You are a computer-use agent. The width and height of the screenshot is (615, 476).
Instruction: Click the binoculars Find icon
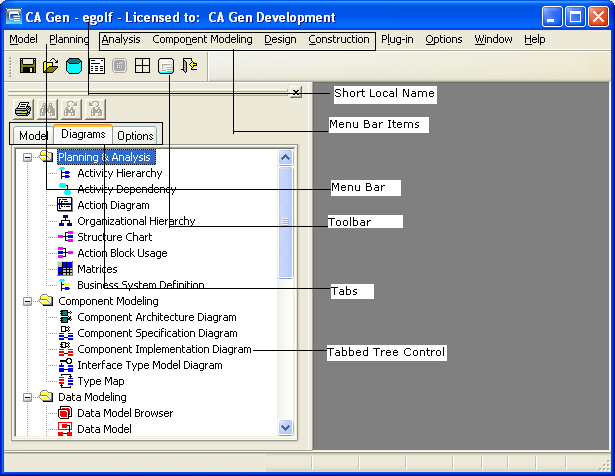[47, 109]
